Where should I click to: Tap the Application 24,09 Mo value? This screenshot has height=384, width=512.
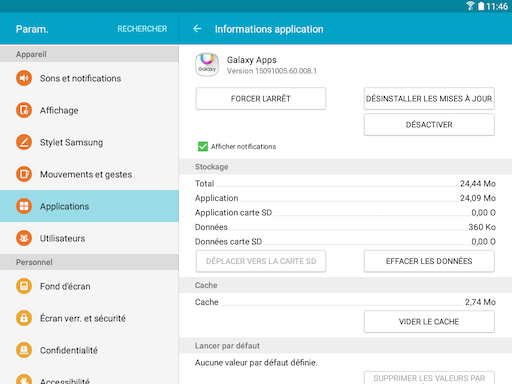coord(478,198)
